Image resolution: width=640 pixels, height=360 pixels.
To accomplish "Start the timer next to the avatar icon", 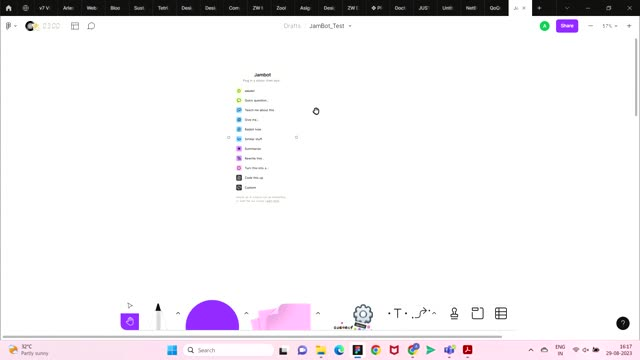I will coord(51,26).
